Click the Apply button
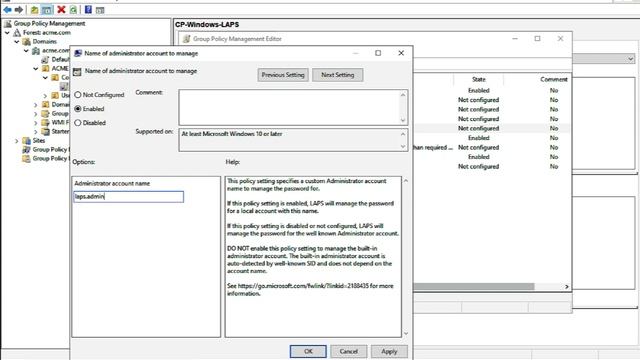This screenshot has width=640, height=360. click(389, 351)
